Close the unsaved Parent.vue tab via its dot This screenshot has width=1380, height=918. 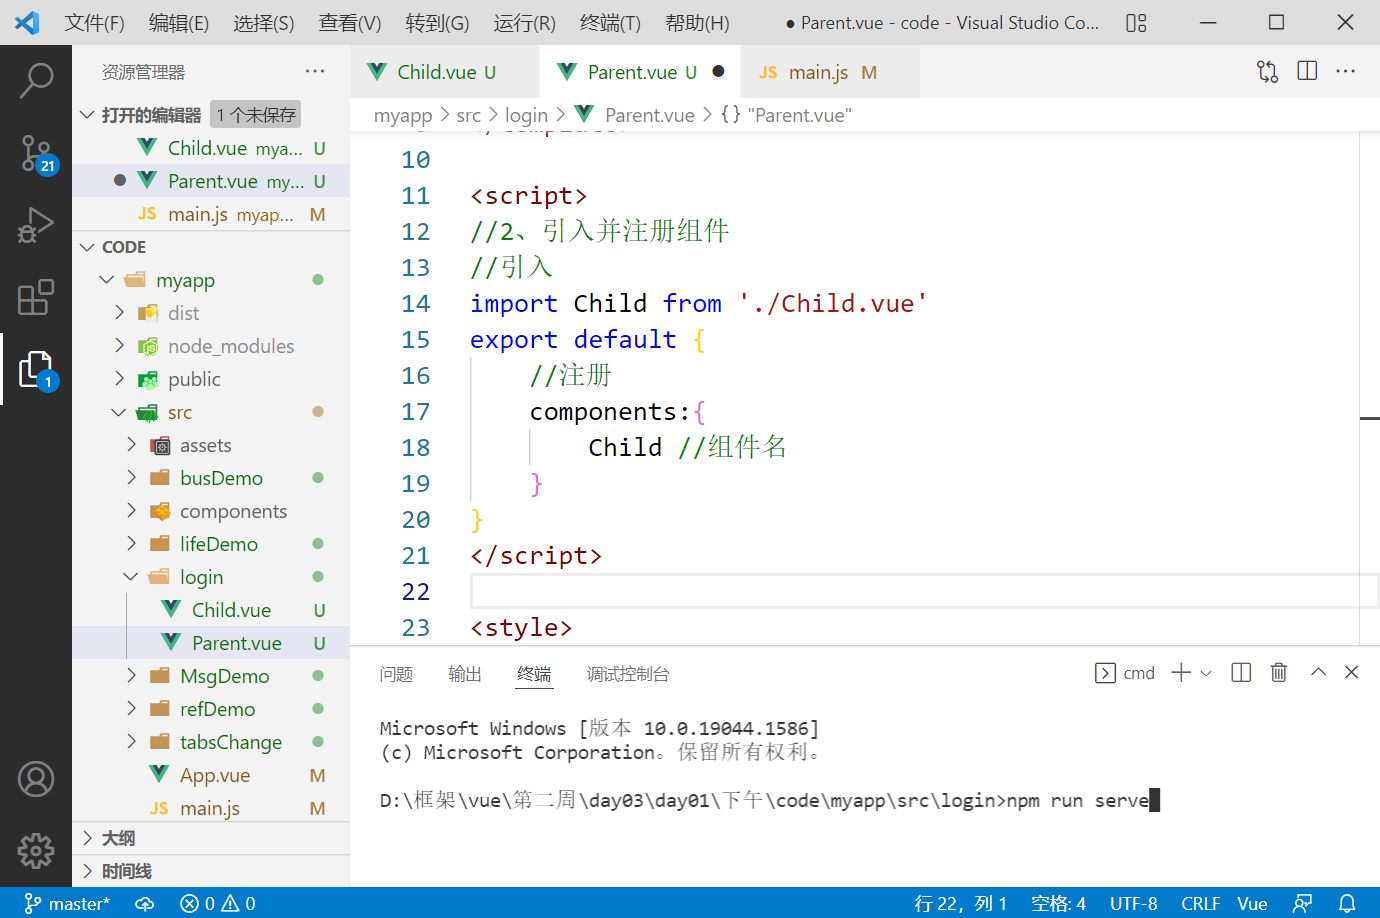[718, 71]
